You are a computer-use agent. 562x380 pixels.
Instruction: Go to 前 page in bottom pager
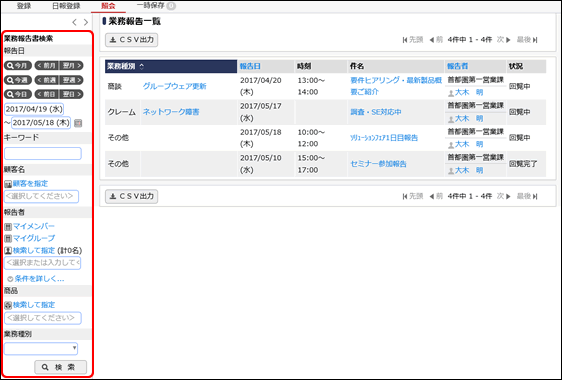click(436, 196)
